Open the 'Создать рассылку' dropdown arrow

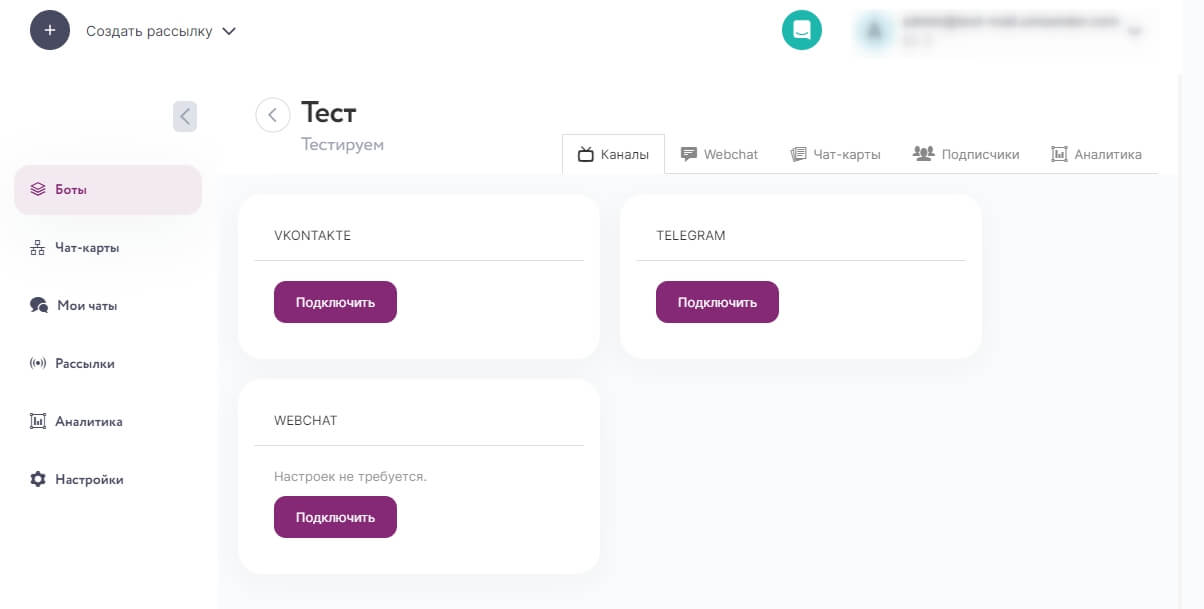229,31
